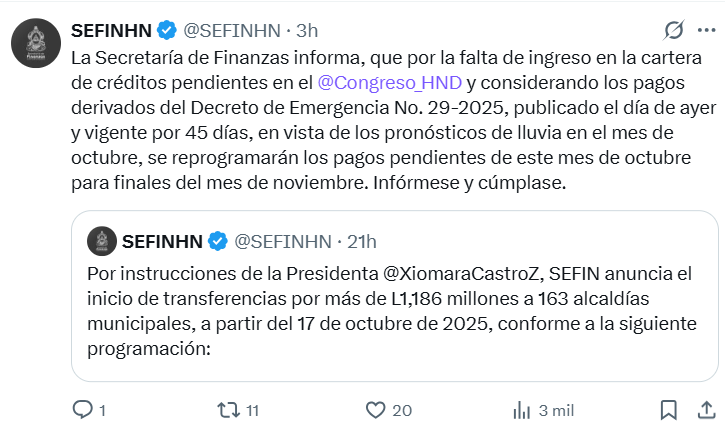
Task: Open the views analytics icon
Action: pyautogui.click(x=521, y=410)
